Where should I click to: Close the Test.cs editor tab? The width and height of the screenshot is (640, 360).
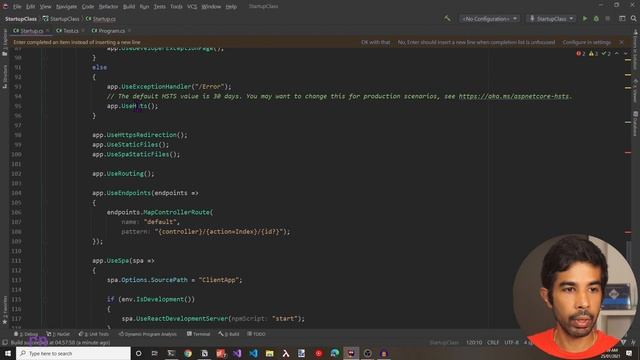coord(83,31)
